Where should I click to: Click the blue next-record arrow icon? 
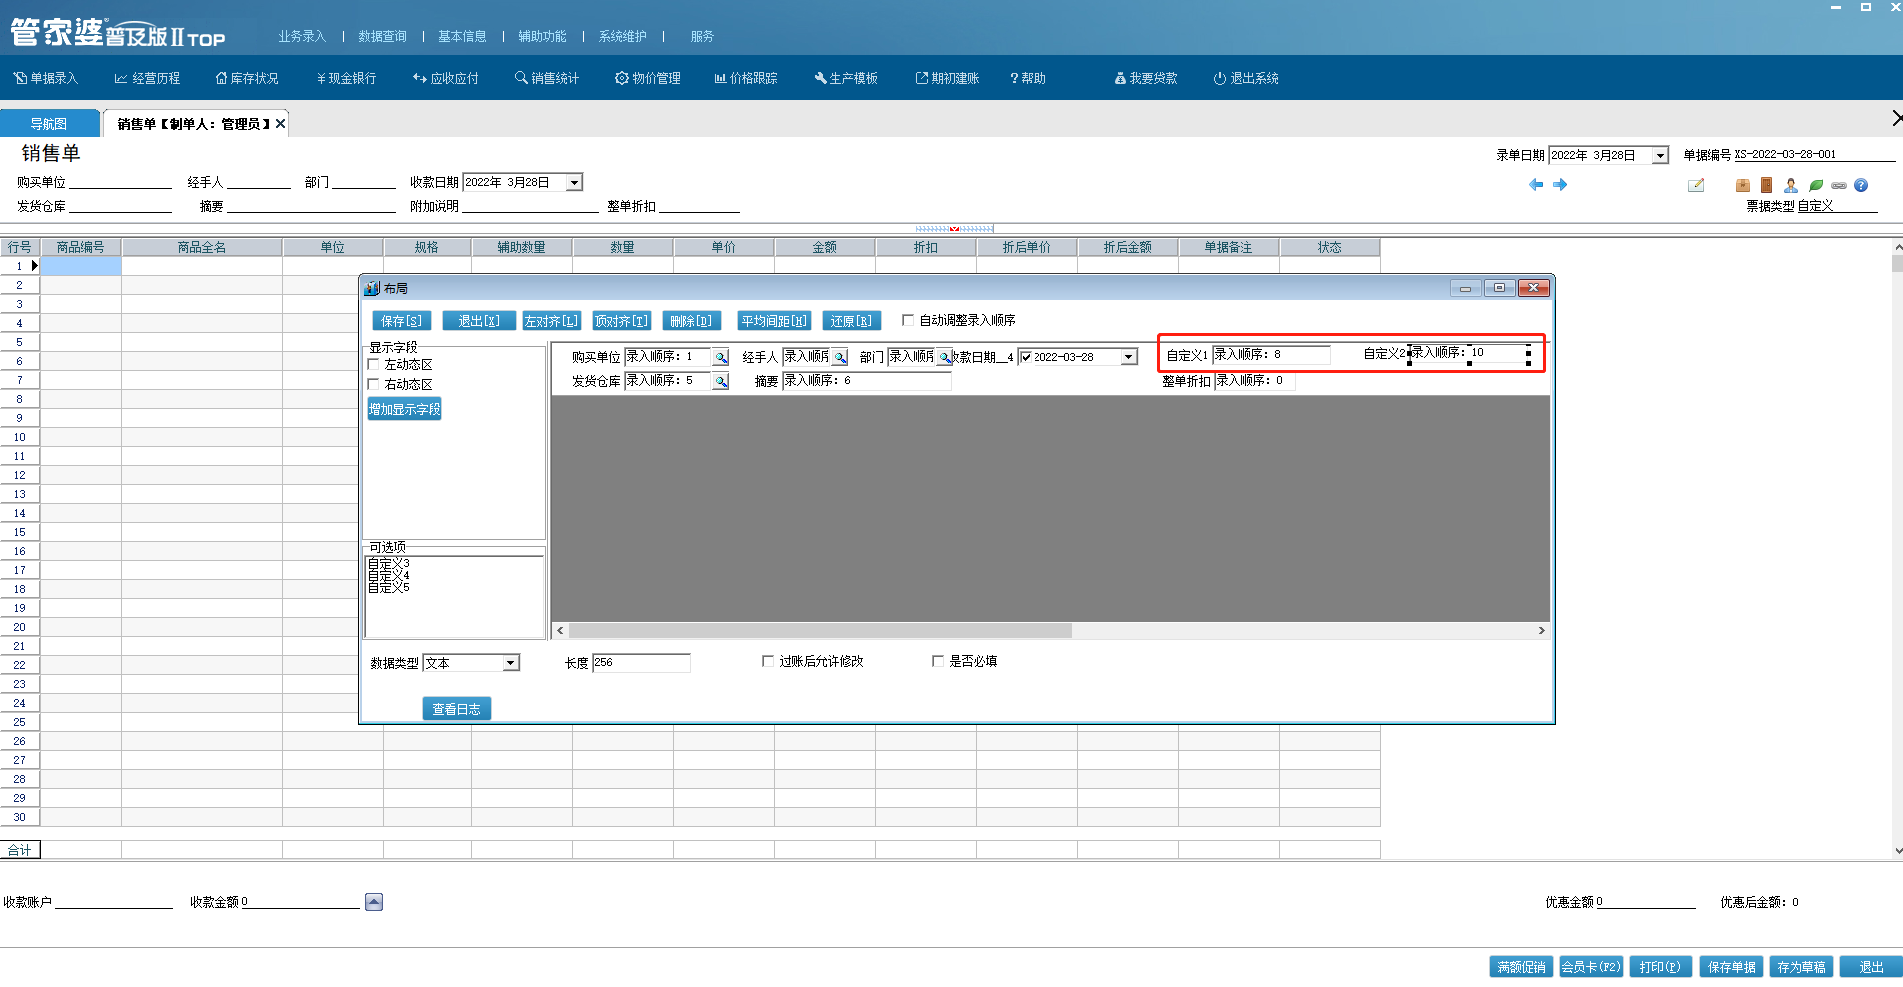[1560, 185]
